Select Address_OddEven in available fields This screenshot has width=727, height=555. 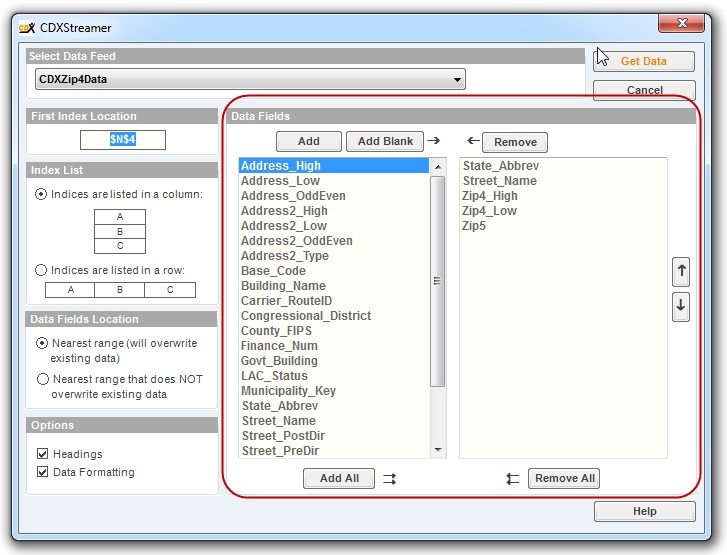tap(334, 196)
